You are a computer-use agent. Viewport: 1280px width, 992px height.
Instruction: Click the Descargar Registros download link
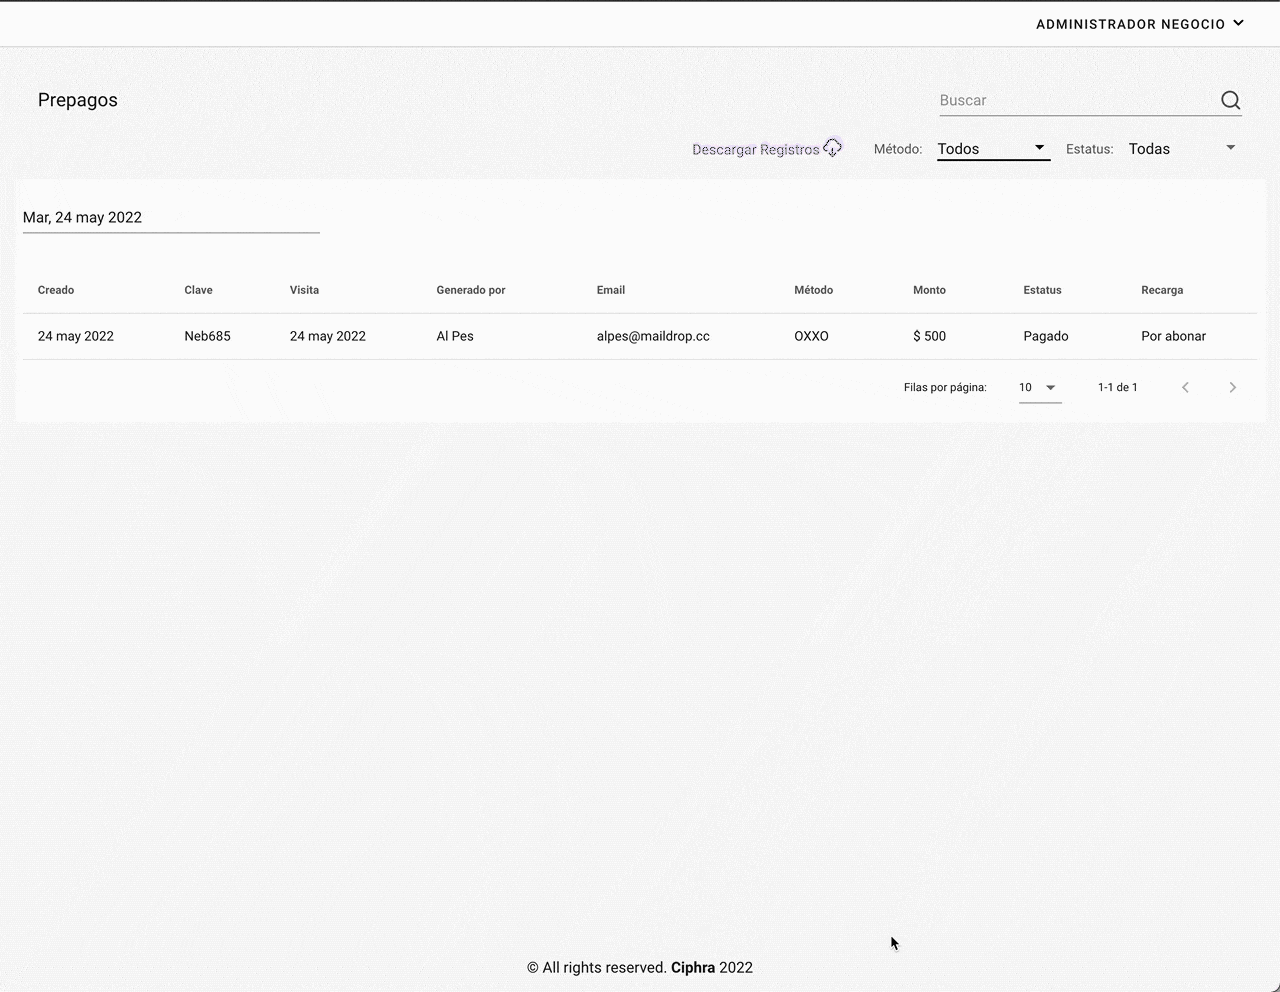click(766, 149)
